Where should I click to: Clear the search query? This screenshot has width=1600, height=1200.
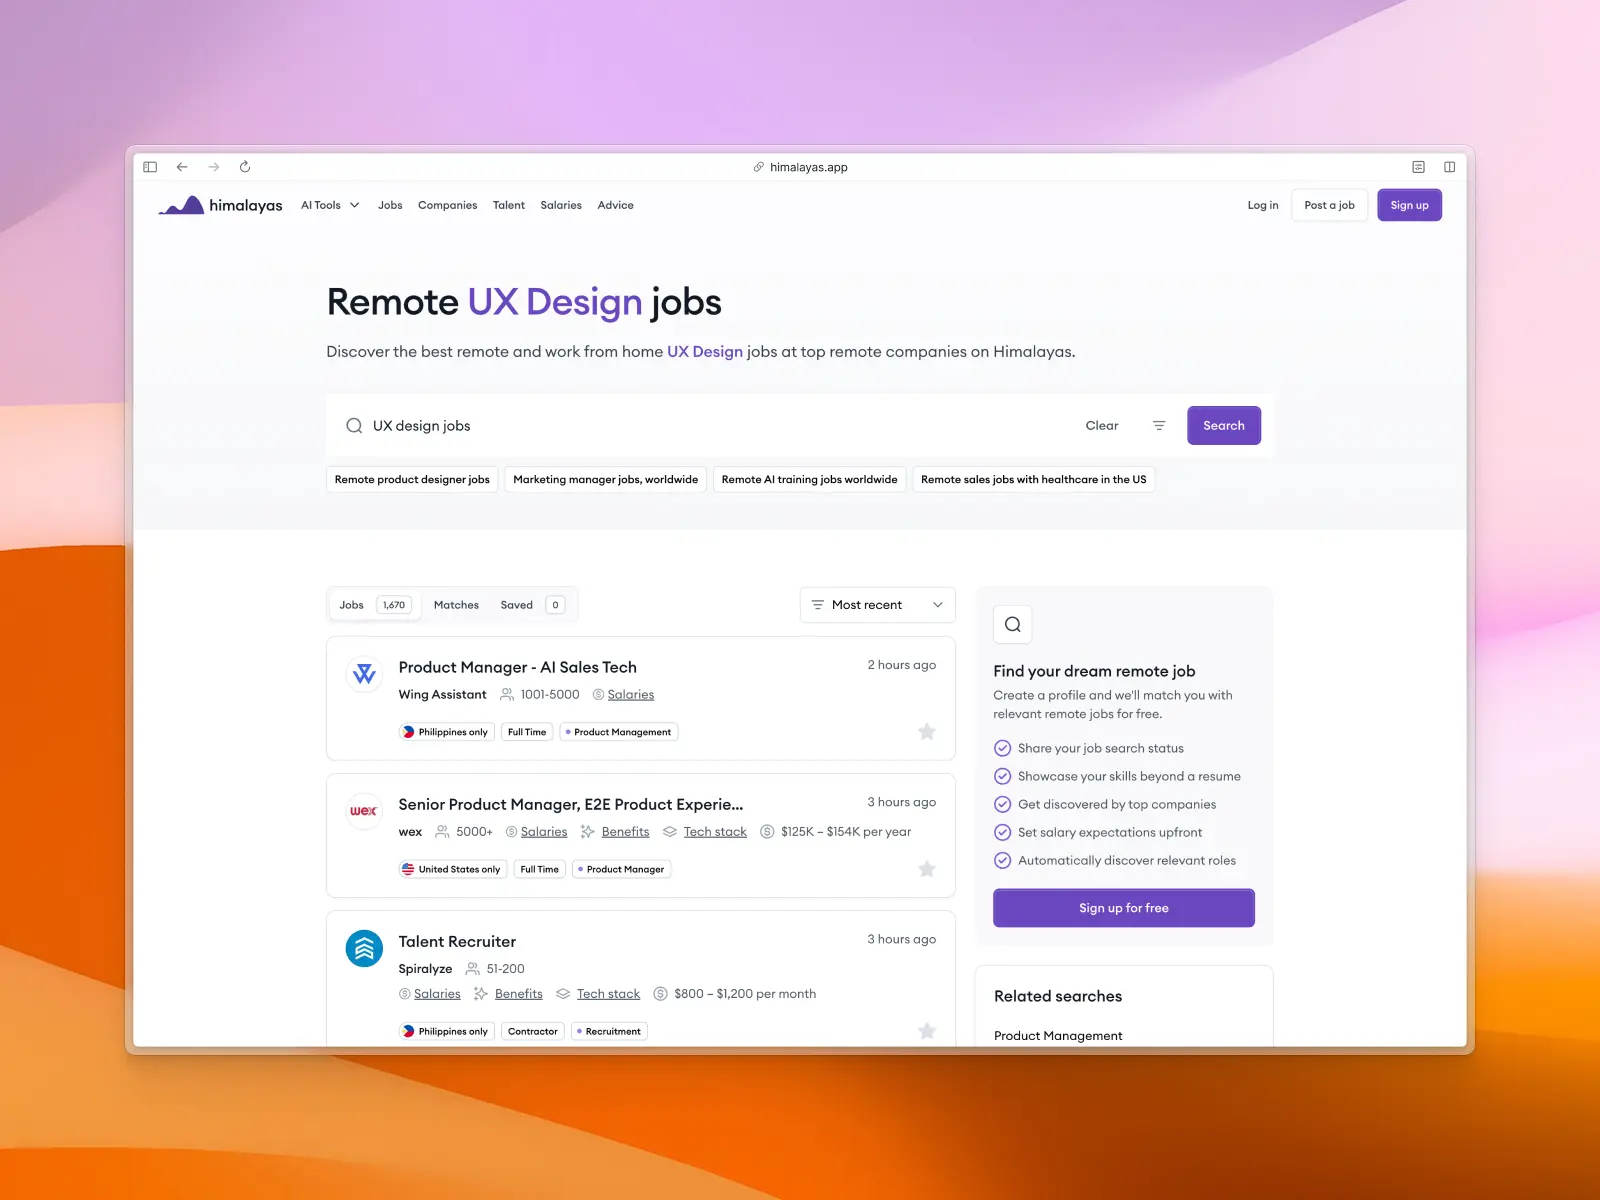(x=1102, y=426)
